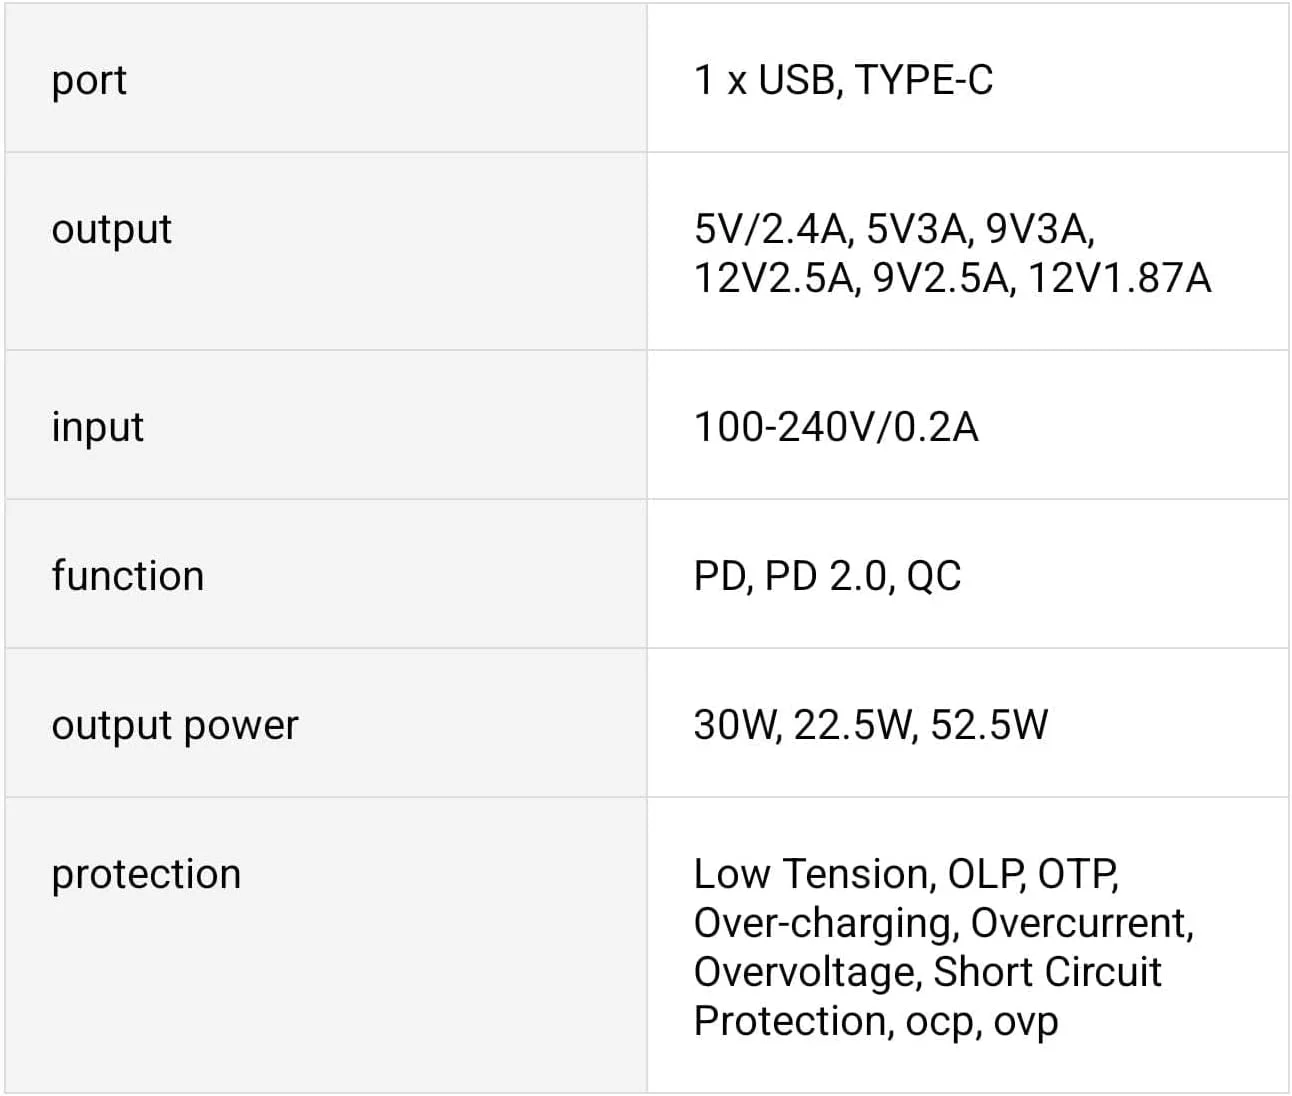Select the "Overcurrent" protection text

click(x=1080, y=923)
